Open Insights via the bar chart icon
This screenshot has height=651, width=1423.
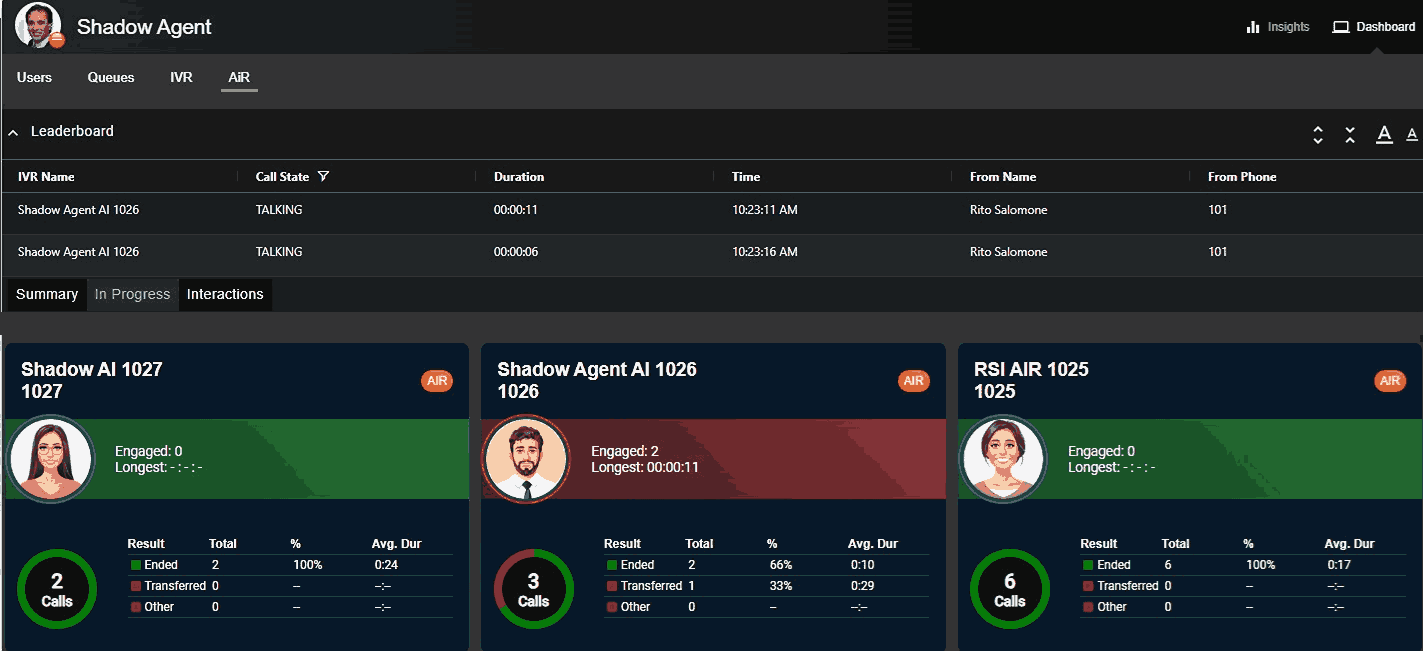click(x=1253, y=27)
